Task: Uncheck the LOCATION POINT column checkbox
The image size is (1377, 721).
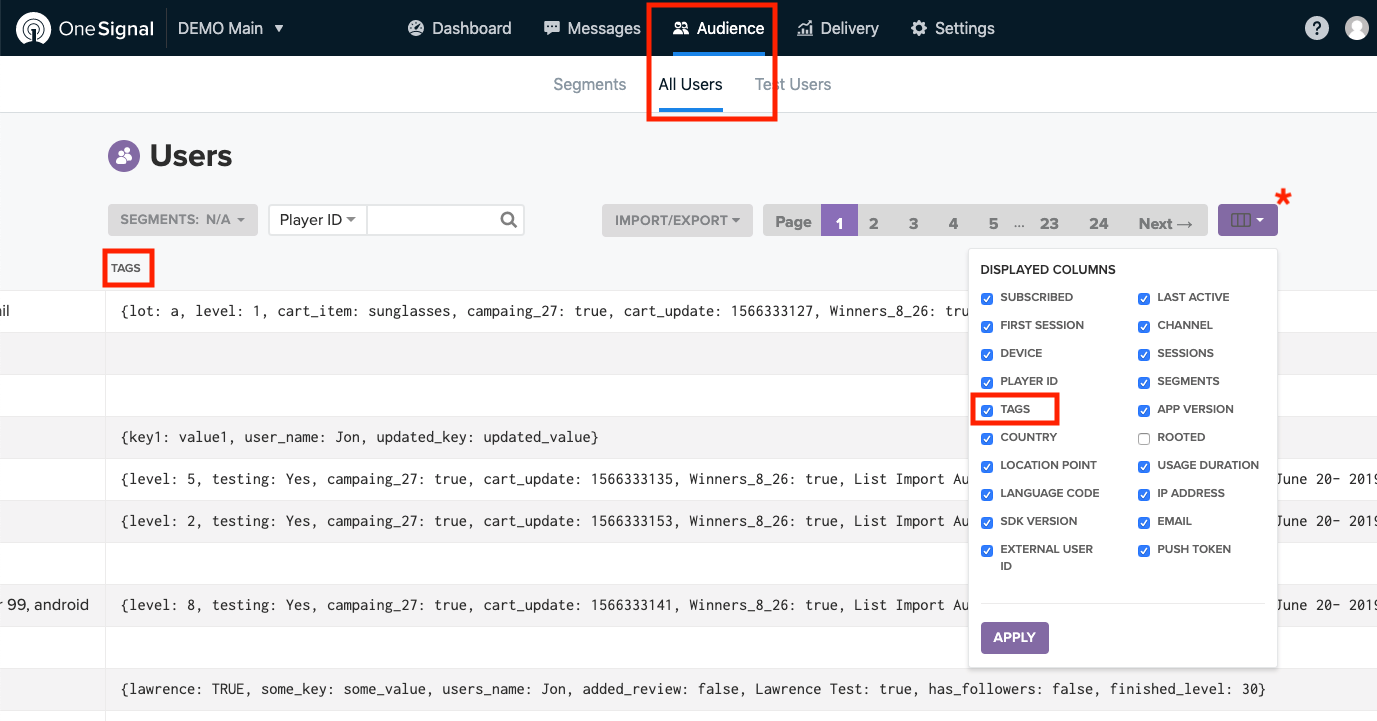Action: click(987, 466)
